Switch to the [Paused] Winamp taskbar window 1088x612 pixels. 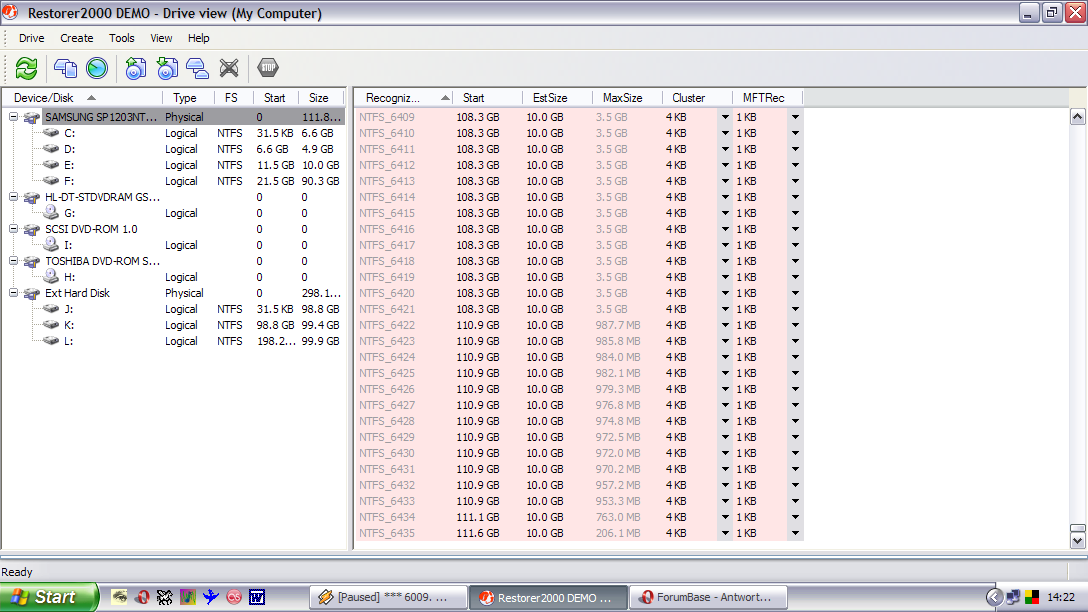click(x=389, y=597)
